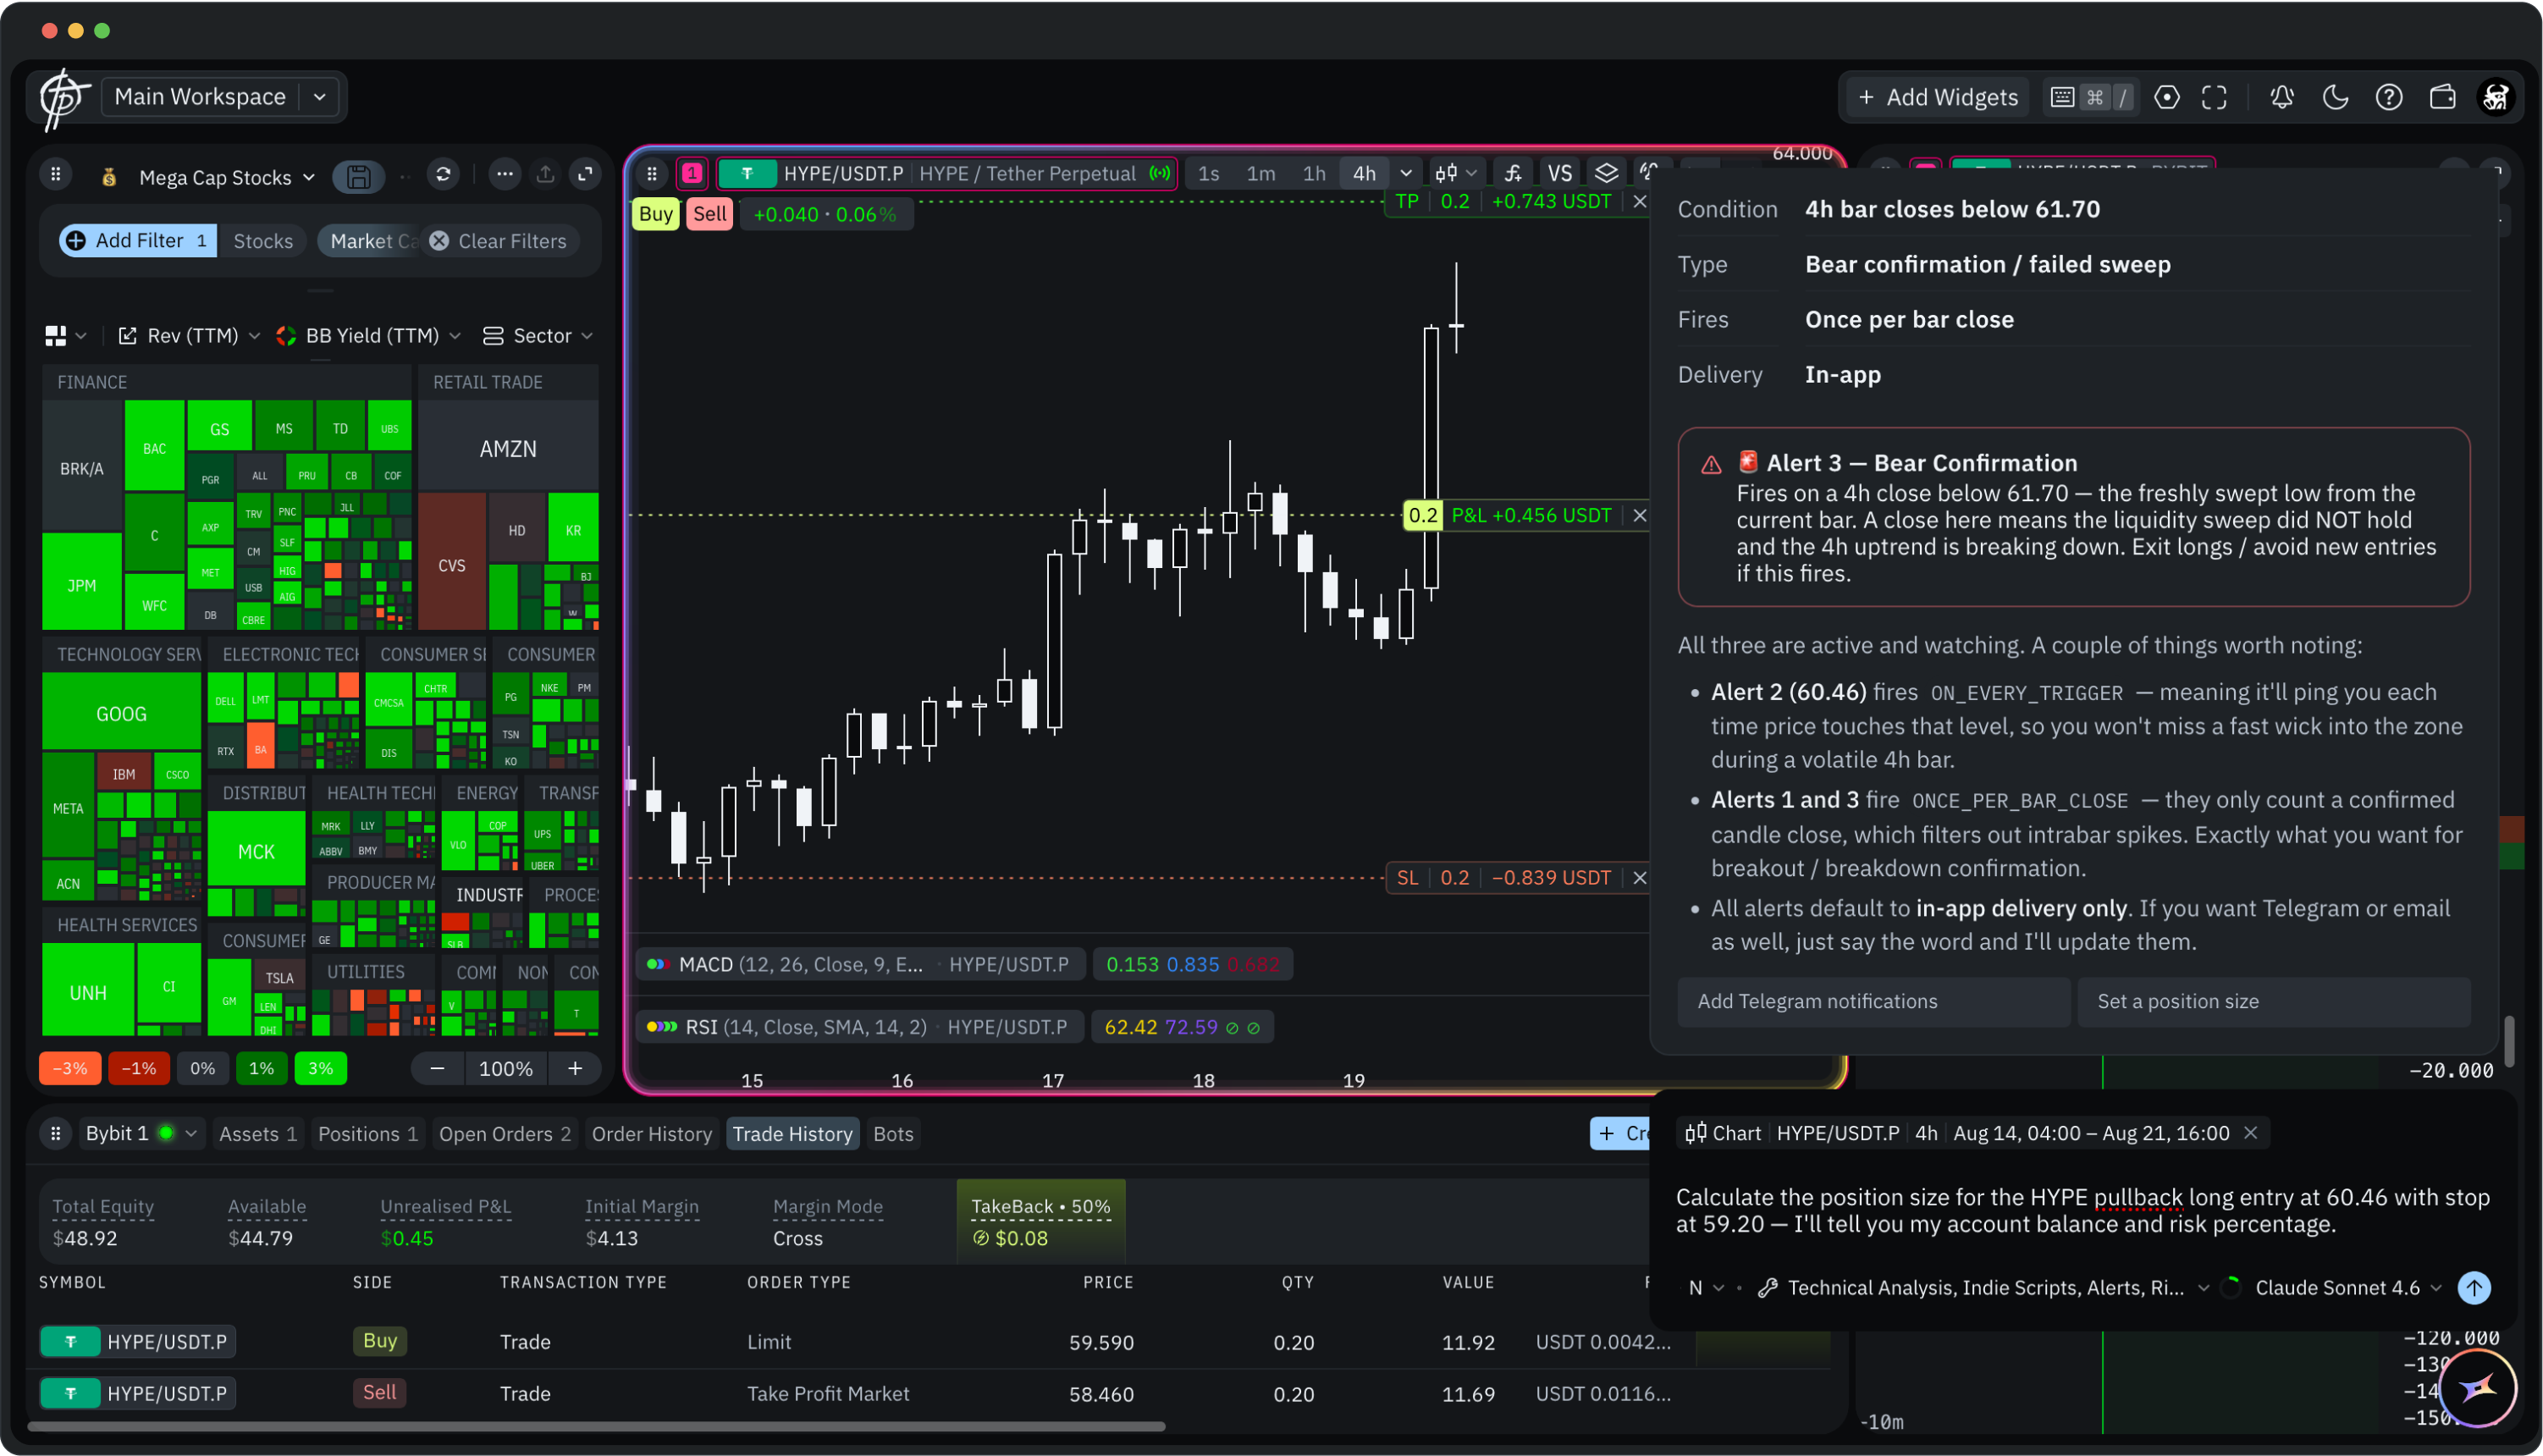Toggle the 0% heatmap legend filter
Screen dimensions: 2543x1456
tap(203, 1069)
